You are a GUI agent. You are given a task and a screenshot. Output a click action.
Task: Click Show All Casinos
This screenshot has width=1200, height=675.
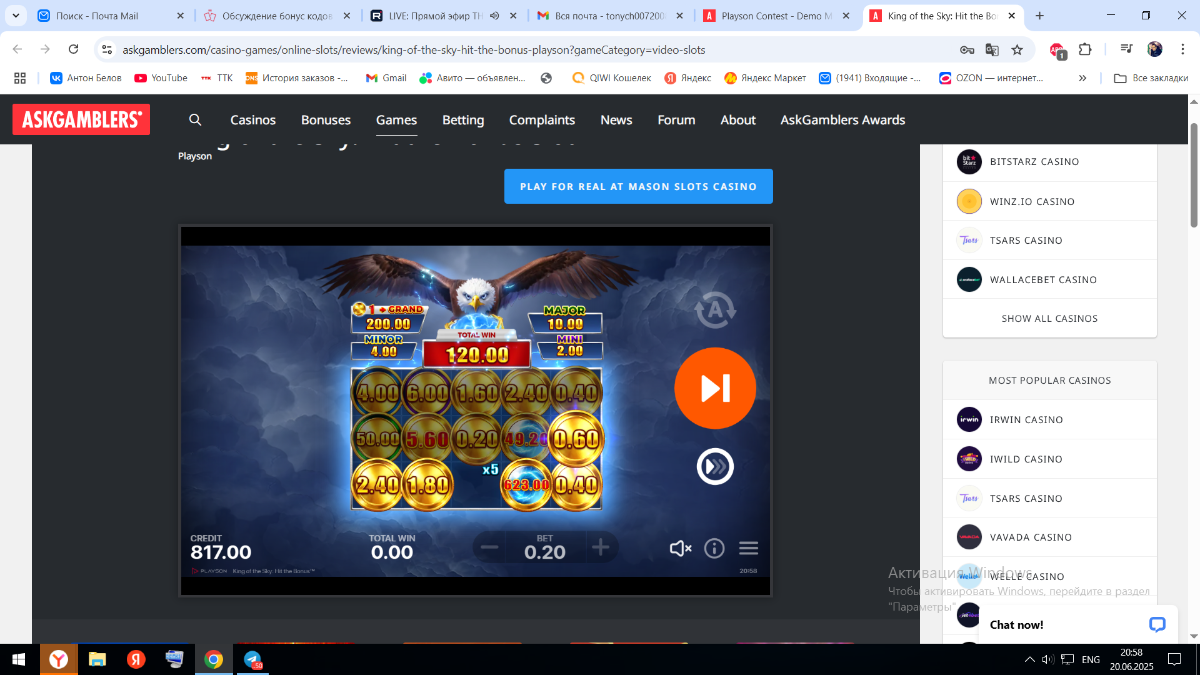[1050, 319]
